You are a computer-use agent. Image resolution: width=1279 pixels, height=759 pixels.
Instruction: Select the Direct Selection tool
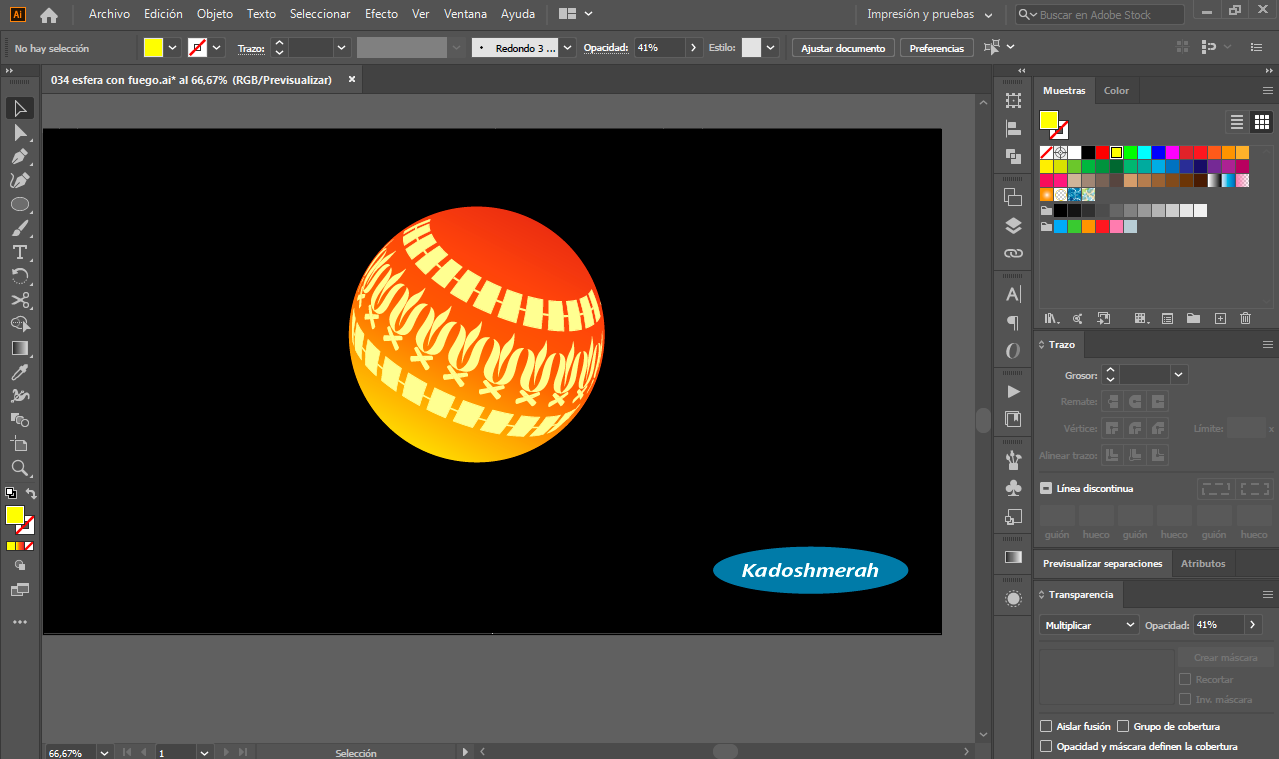point(20,132)
